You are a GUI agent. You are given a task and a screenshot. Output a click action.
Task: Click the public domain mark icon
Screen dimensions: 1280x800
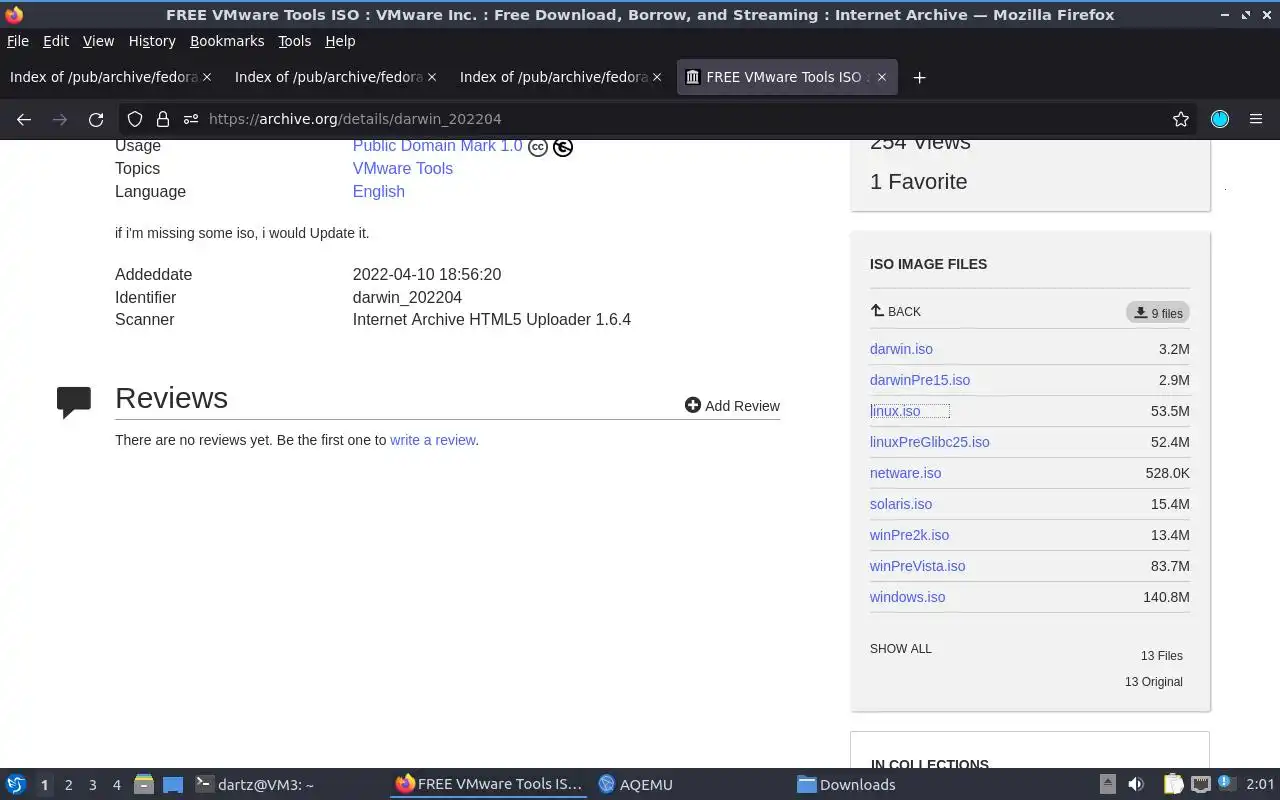(563, 147)
